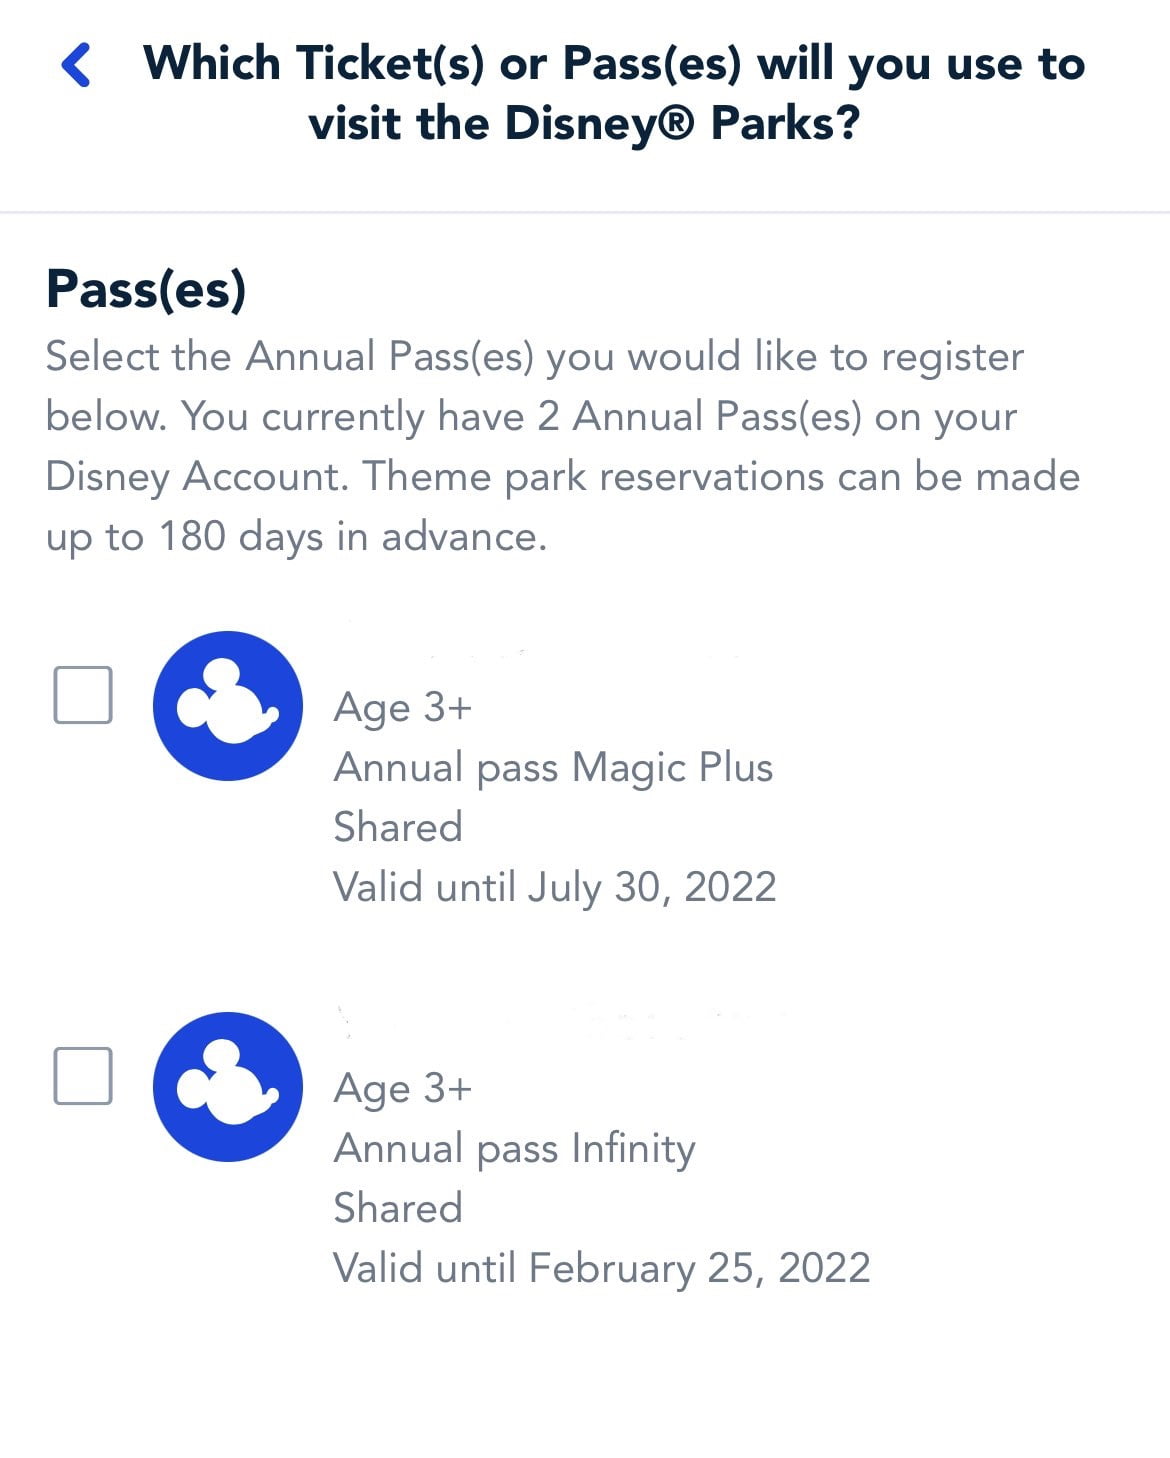Viewport: 1170px width, 1458px height.
Task: Click the Mickey icon beside the Magic Plus pass
Action: [228, 705]
